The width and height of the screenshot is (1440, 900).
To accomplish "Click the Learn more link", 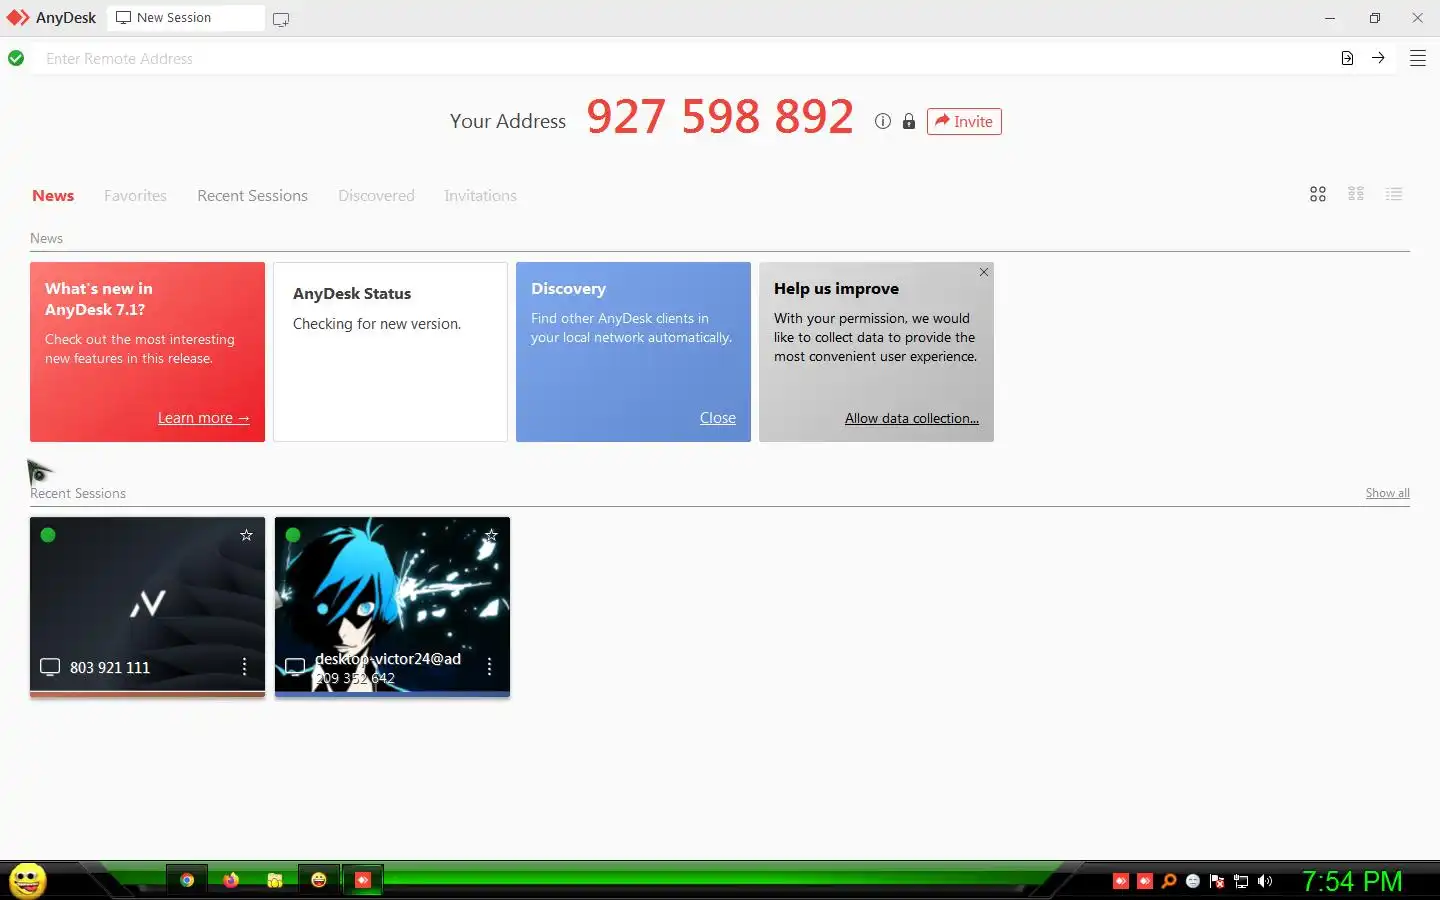I will tap(203, 418).
